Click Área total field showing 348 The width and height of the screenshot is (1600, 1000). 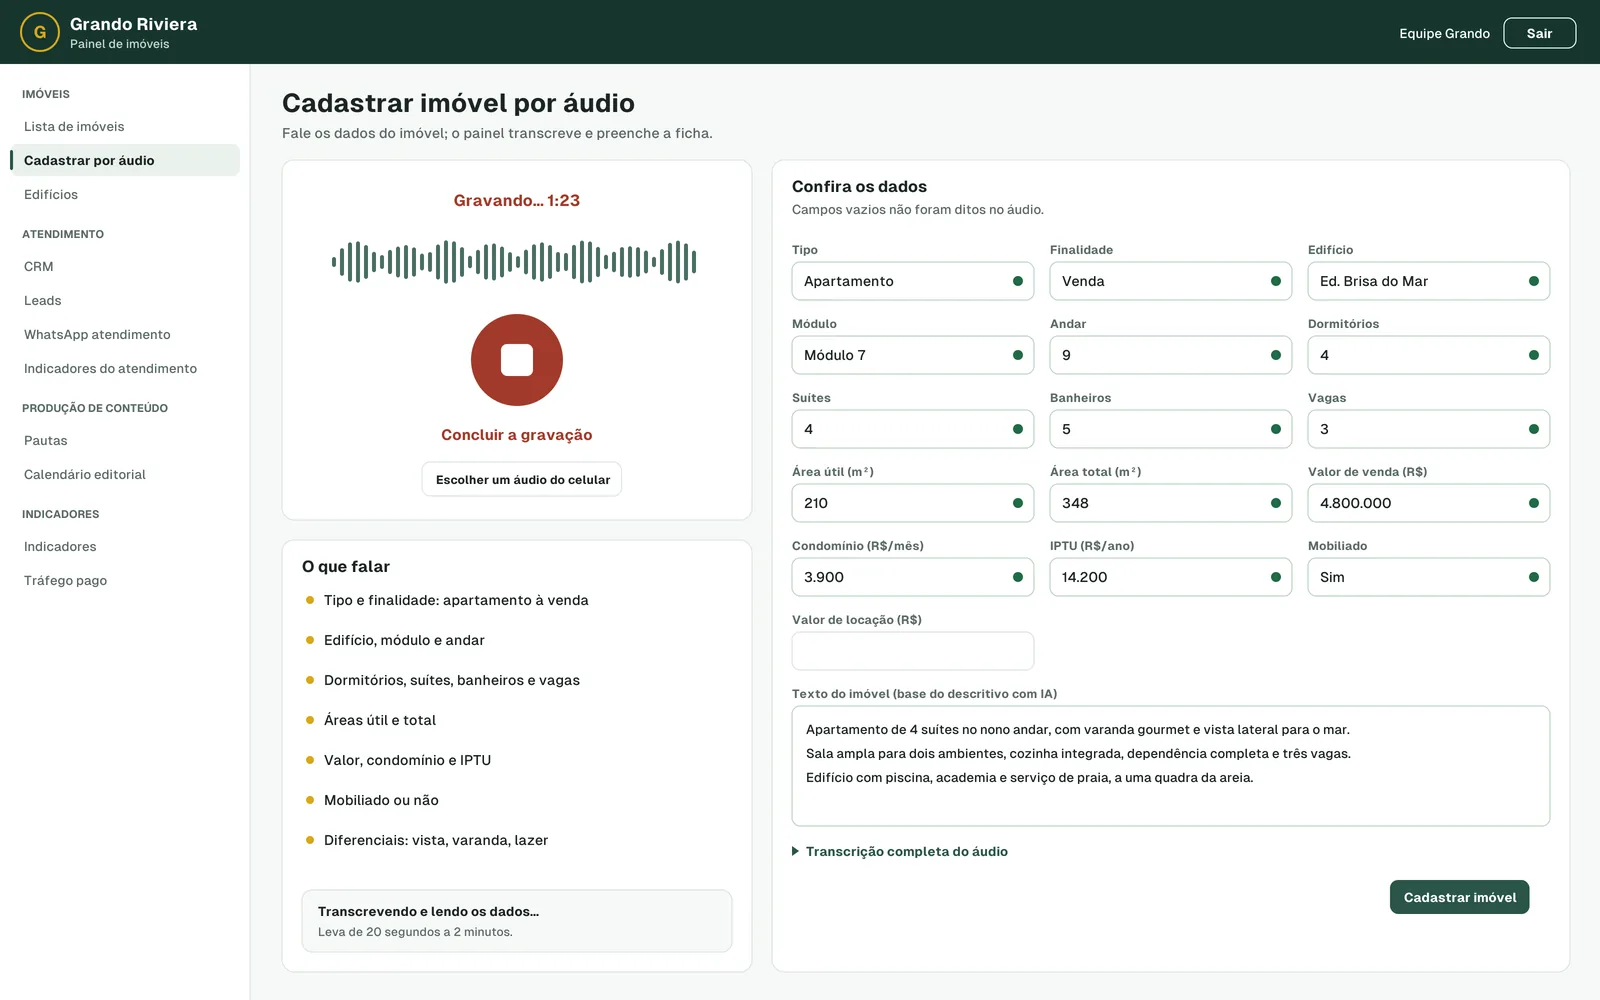tap(1171, 503)
